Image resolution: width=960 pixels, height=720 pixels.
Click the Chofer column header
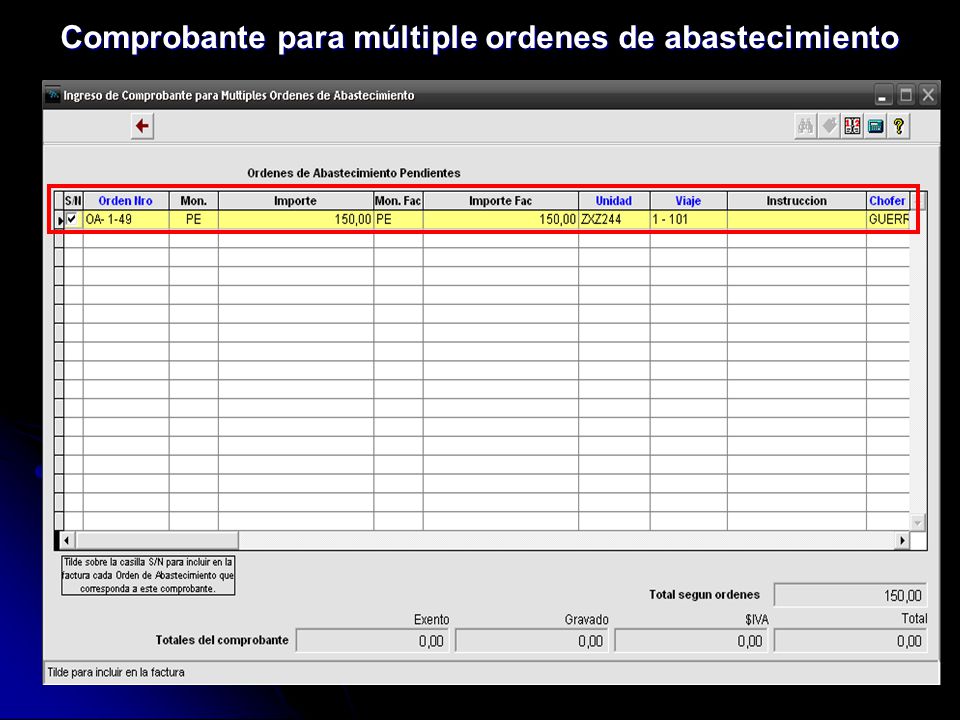[x=887, y=201]
